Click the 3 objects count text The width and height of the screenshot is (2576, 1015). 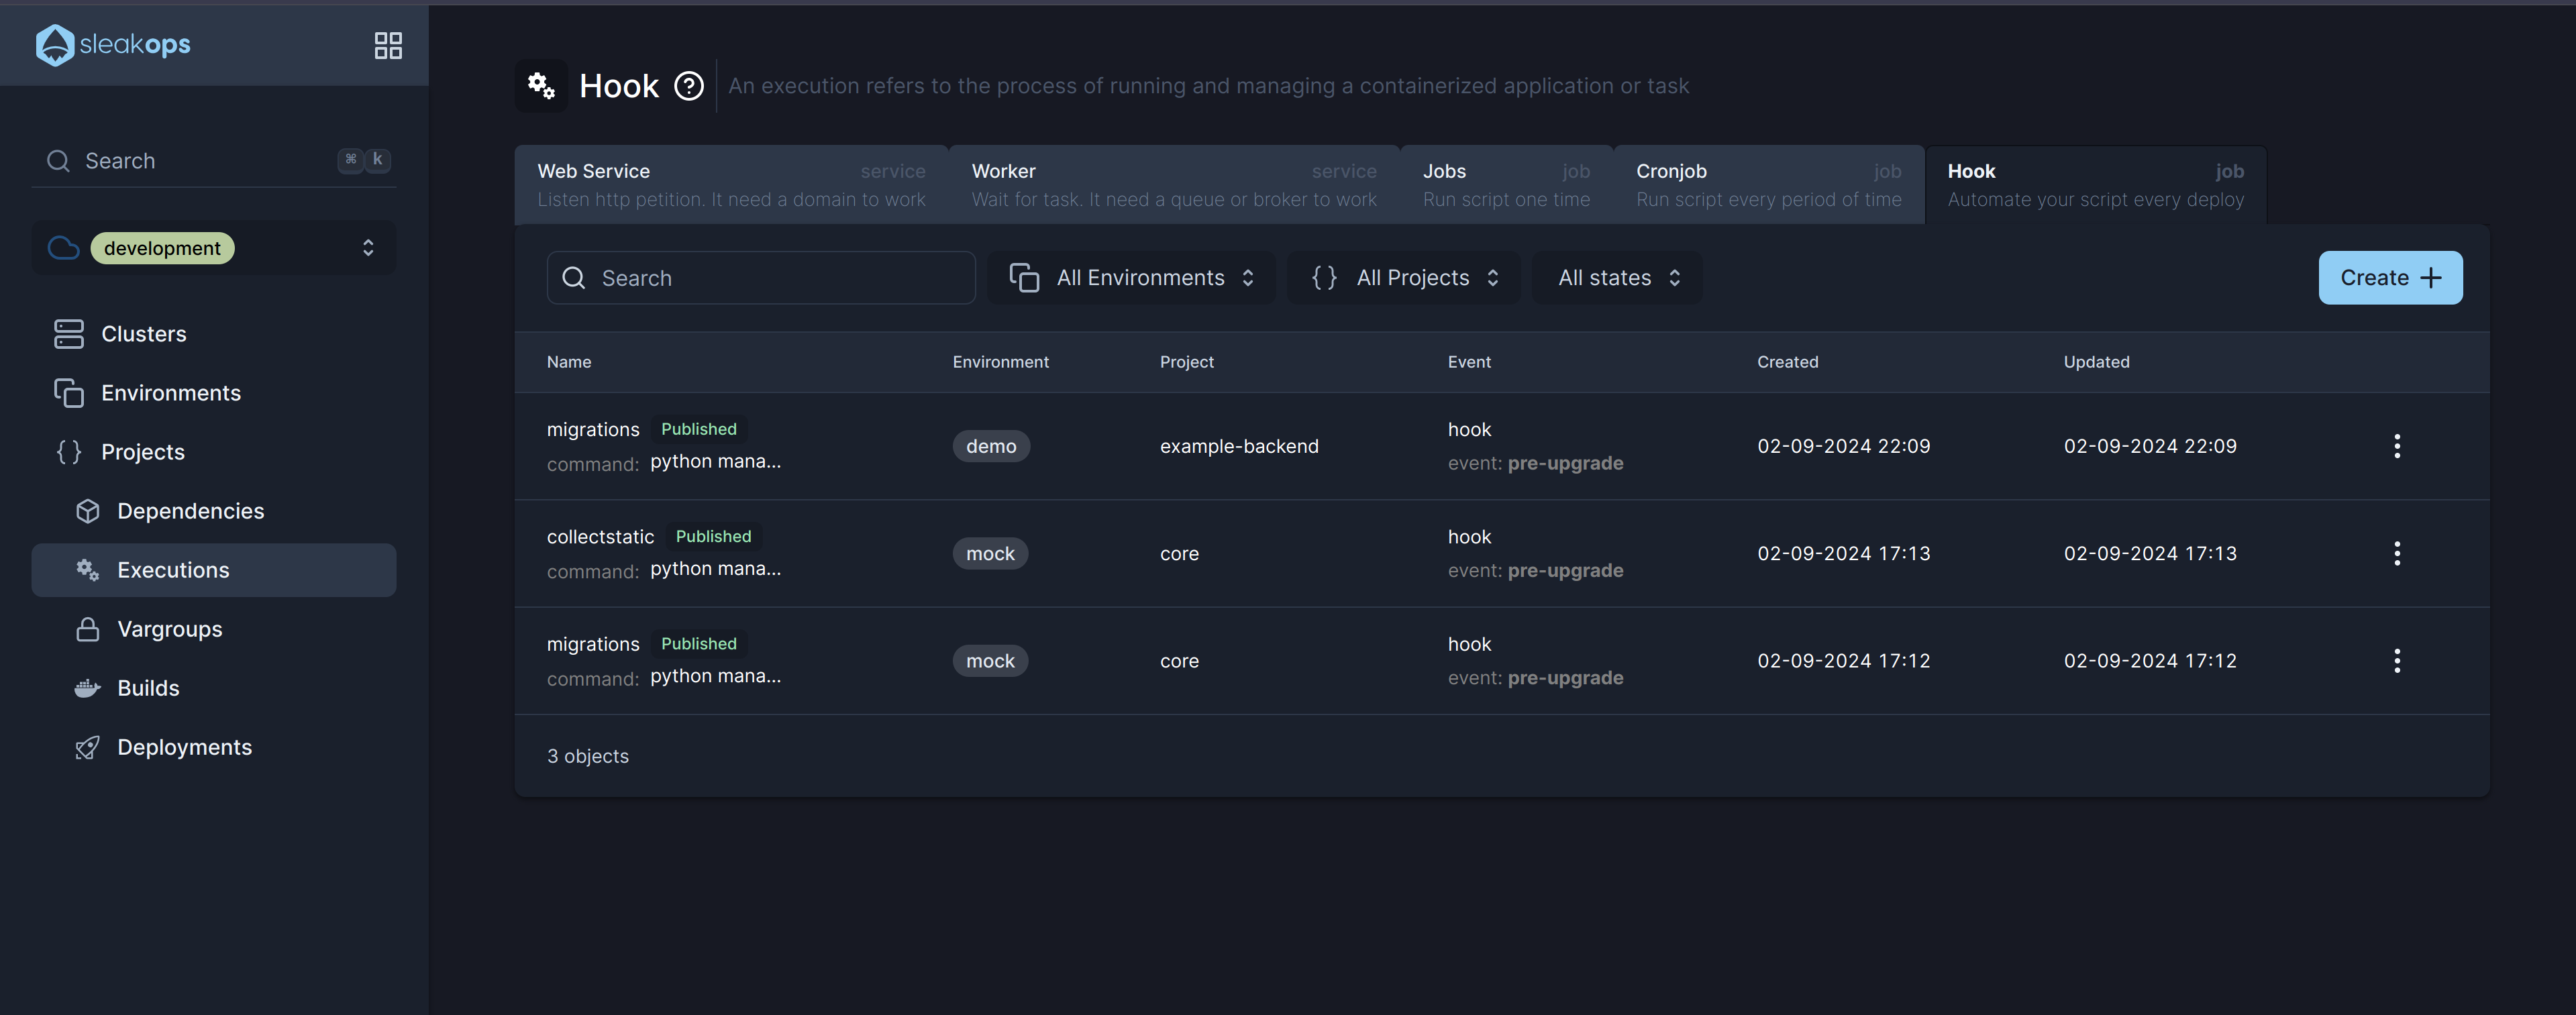pyautogui.click(x=588, y=756)
